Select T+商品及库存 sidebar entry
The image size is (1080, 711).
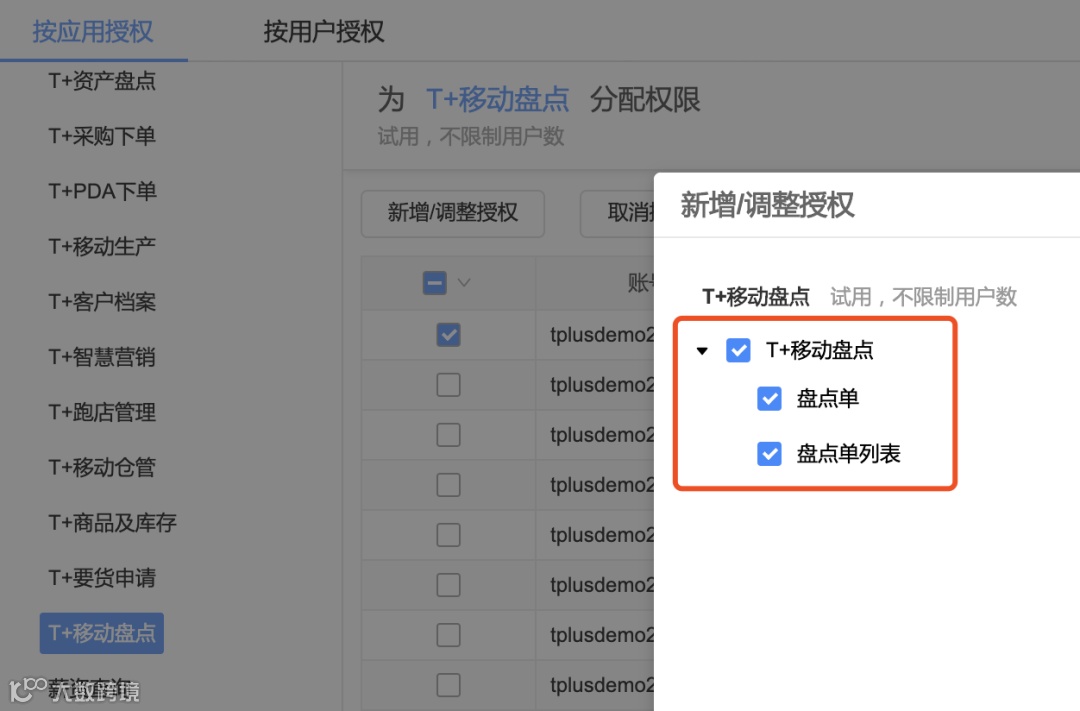pos(112,522)
